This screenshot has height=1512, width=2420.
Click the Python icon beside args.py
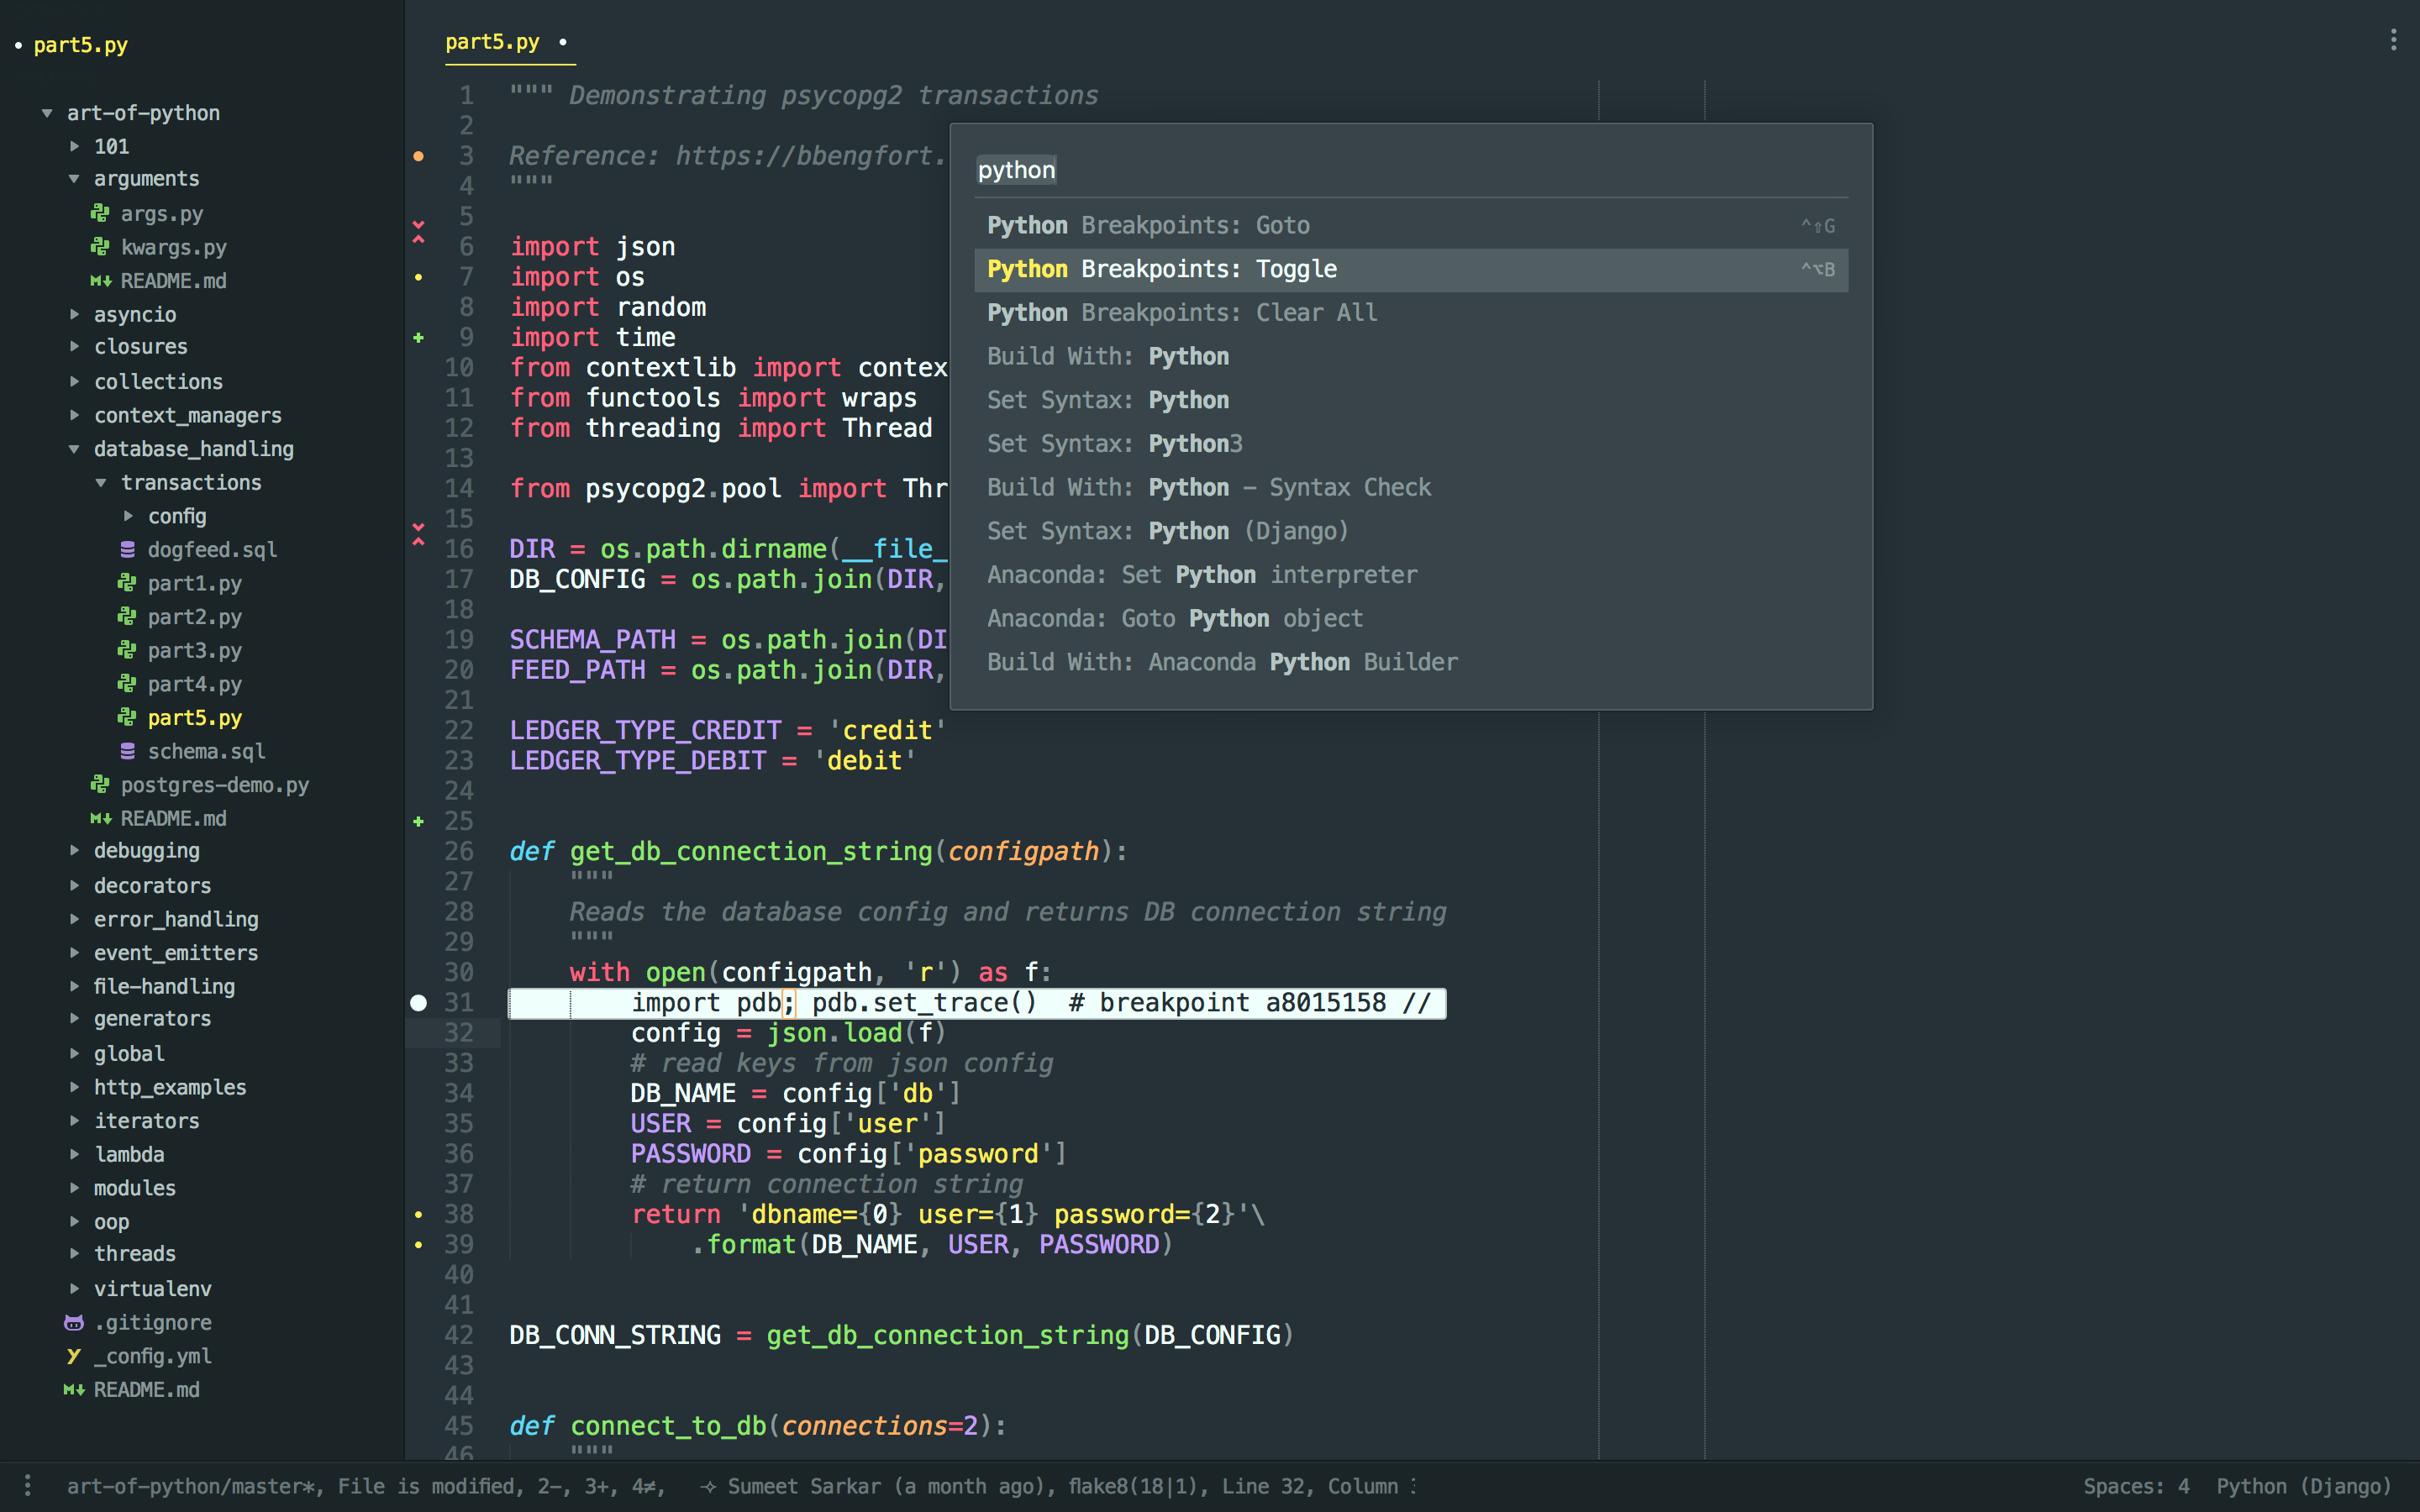click(100, 213)
